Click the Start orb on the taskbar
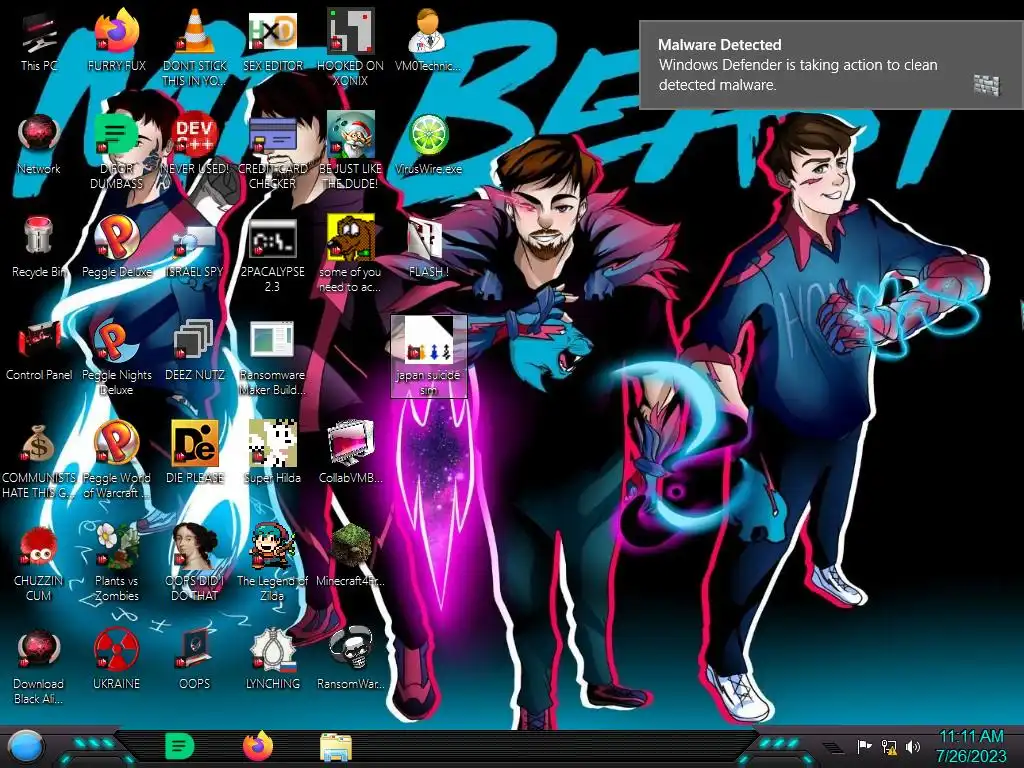Viewport: 1024px width, 768px height. click(x=26, y=748)
